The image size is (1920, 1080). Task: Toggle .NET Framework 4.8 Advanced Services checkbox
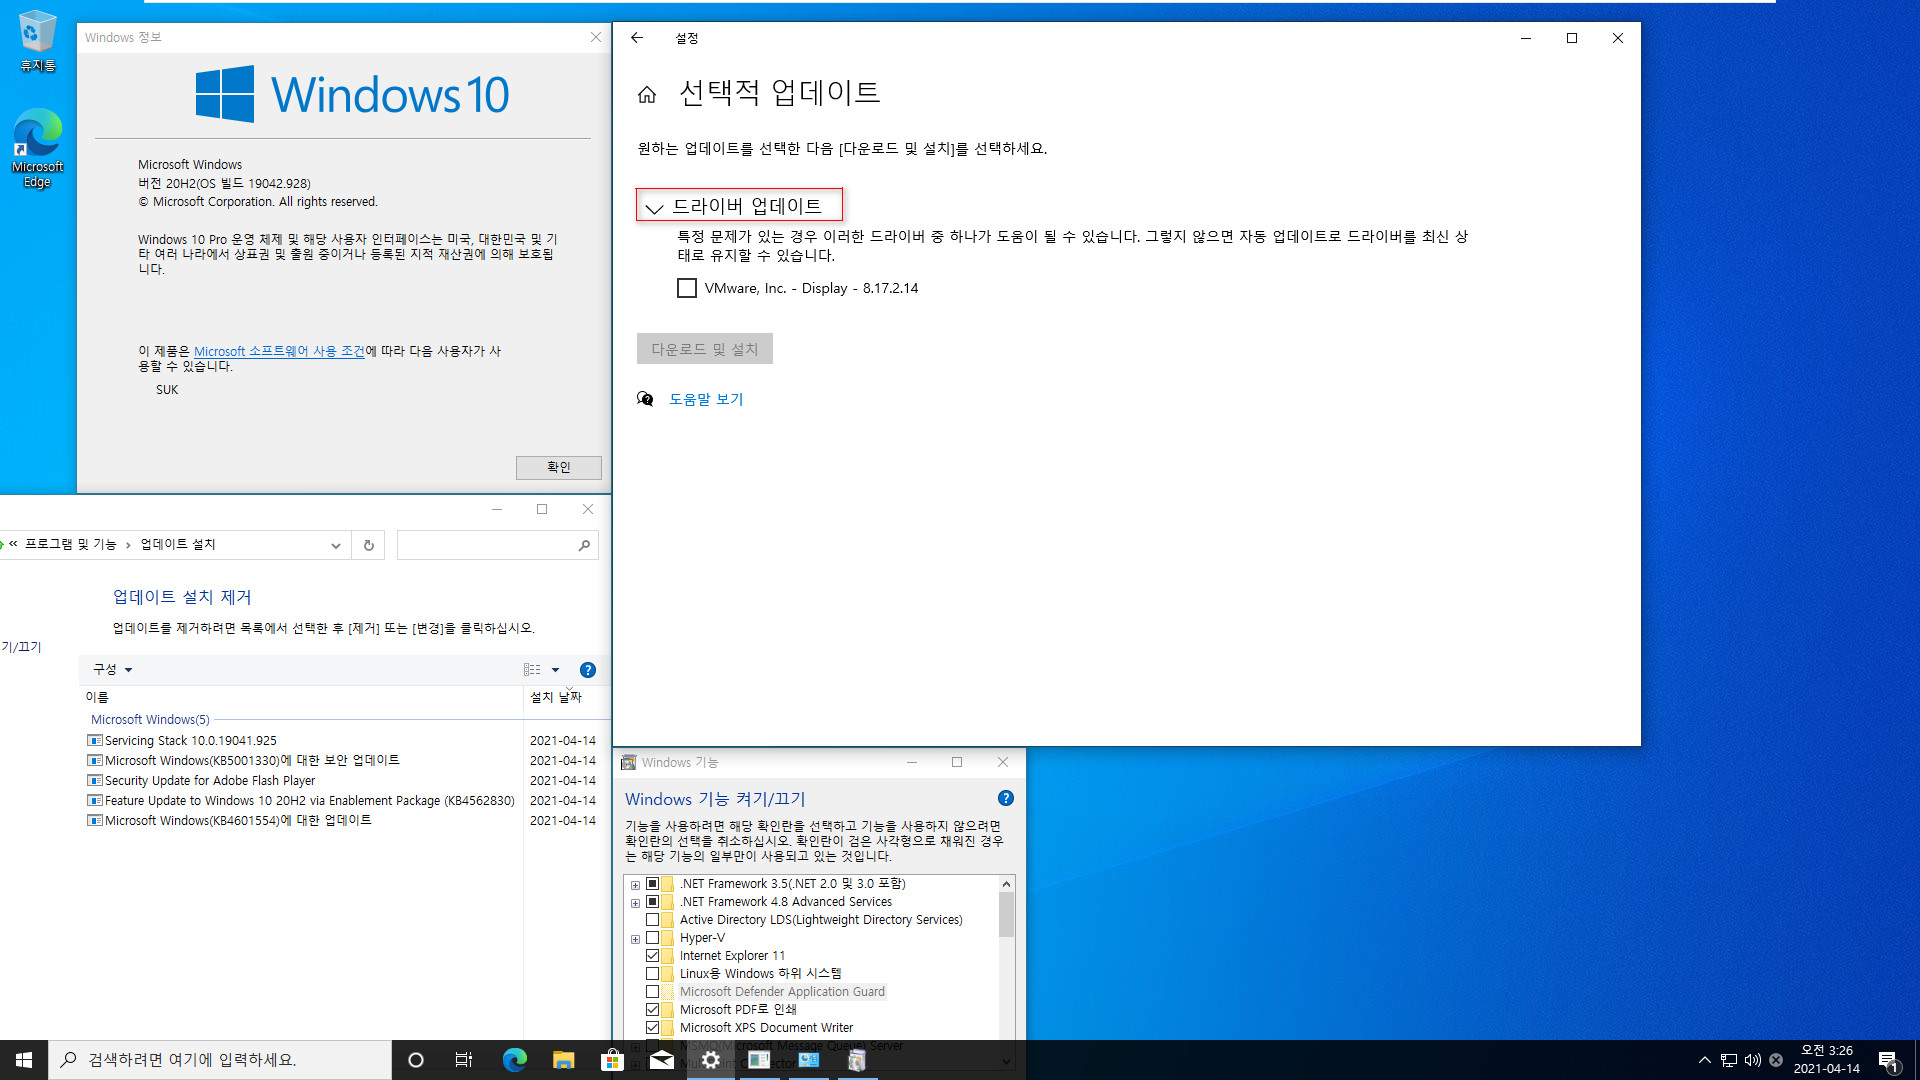(x=653, y=902)
